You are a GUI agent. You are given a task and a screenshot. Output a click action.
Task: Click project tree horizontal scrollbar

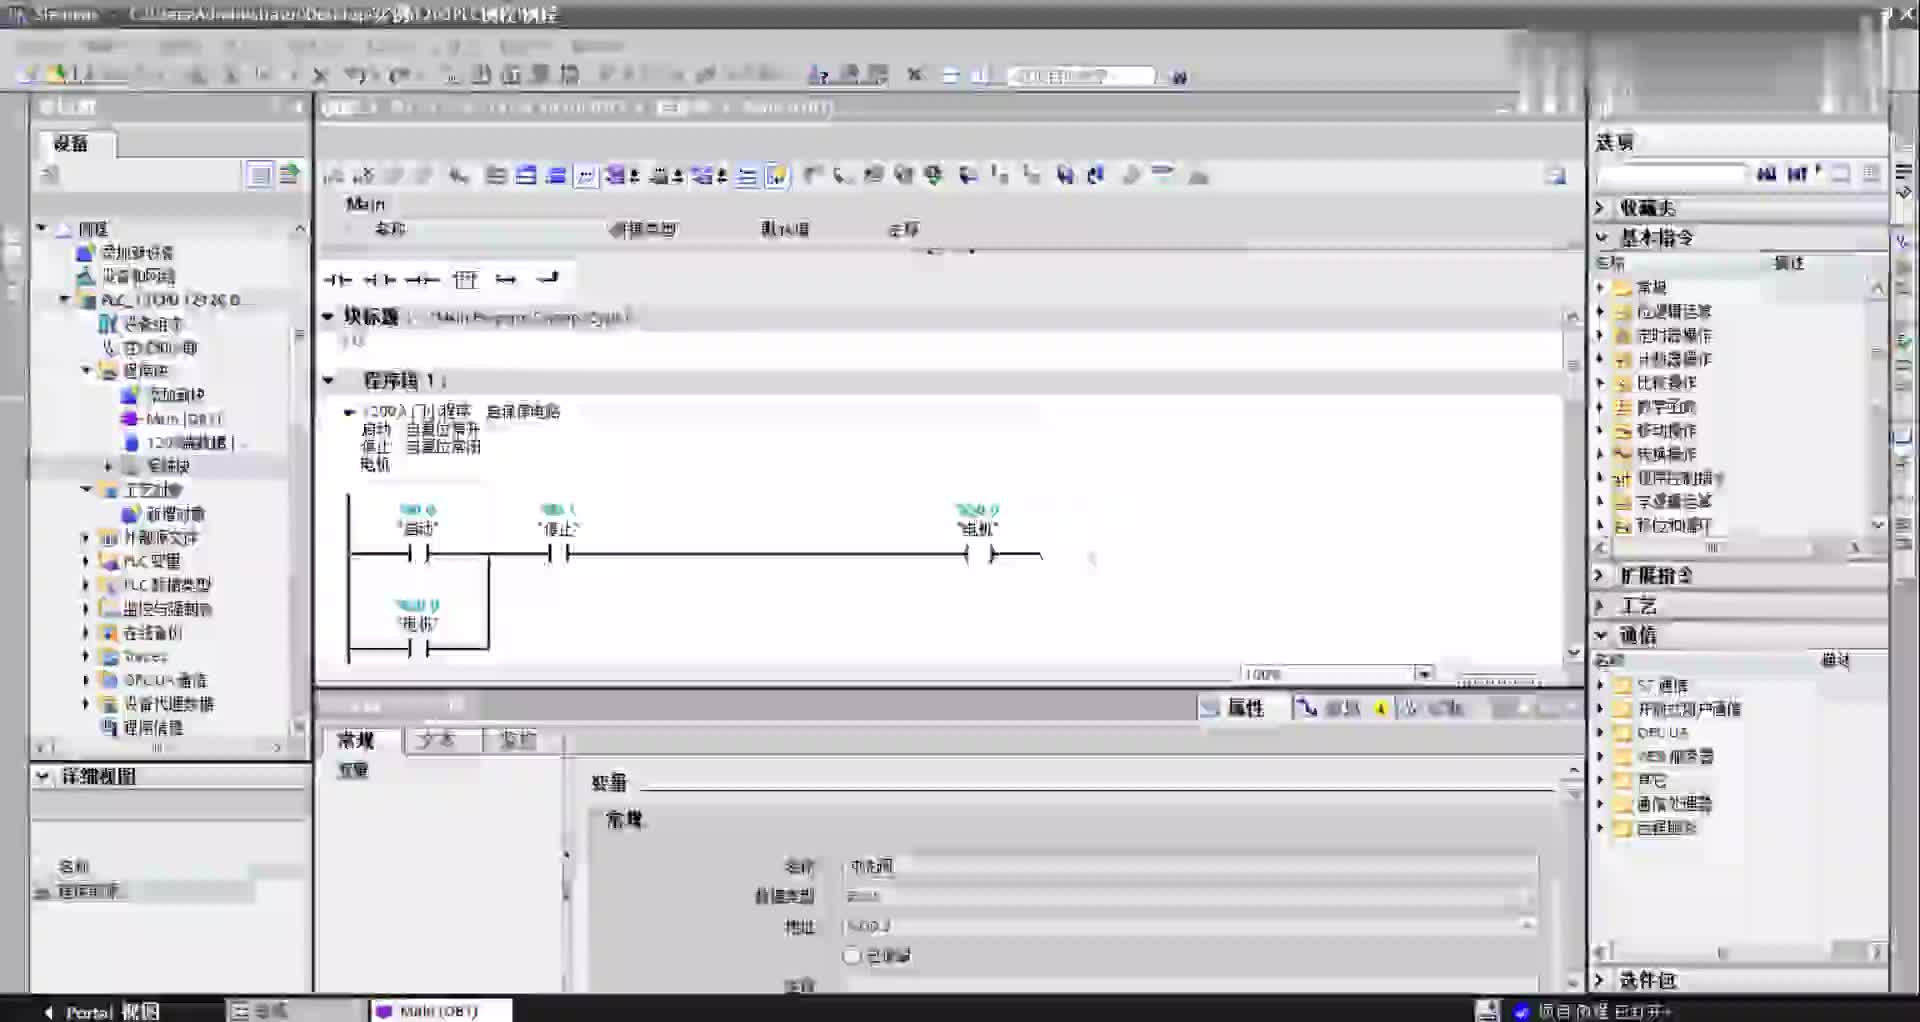click(x=158, y=747)
